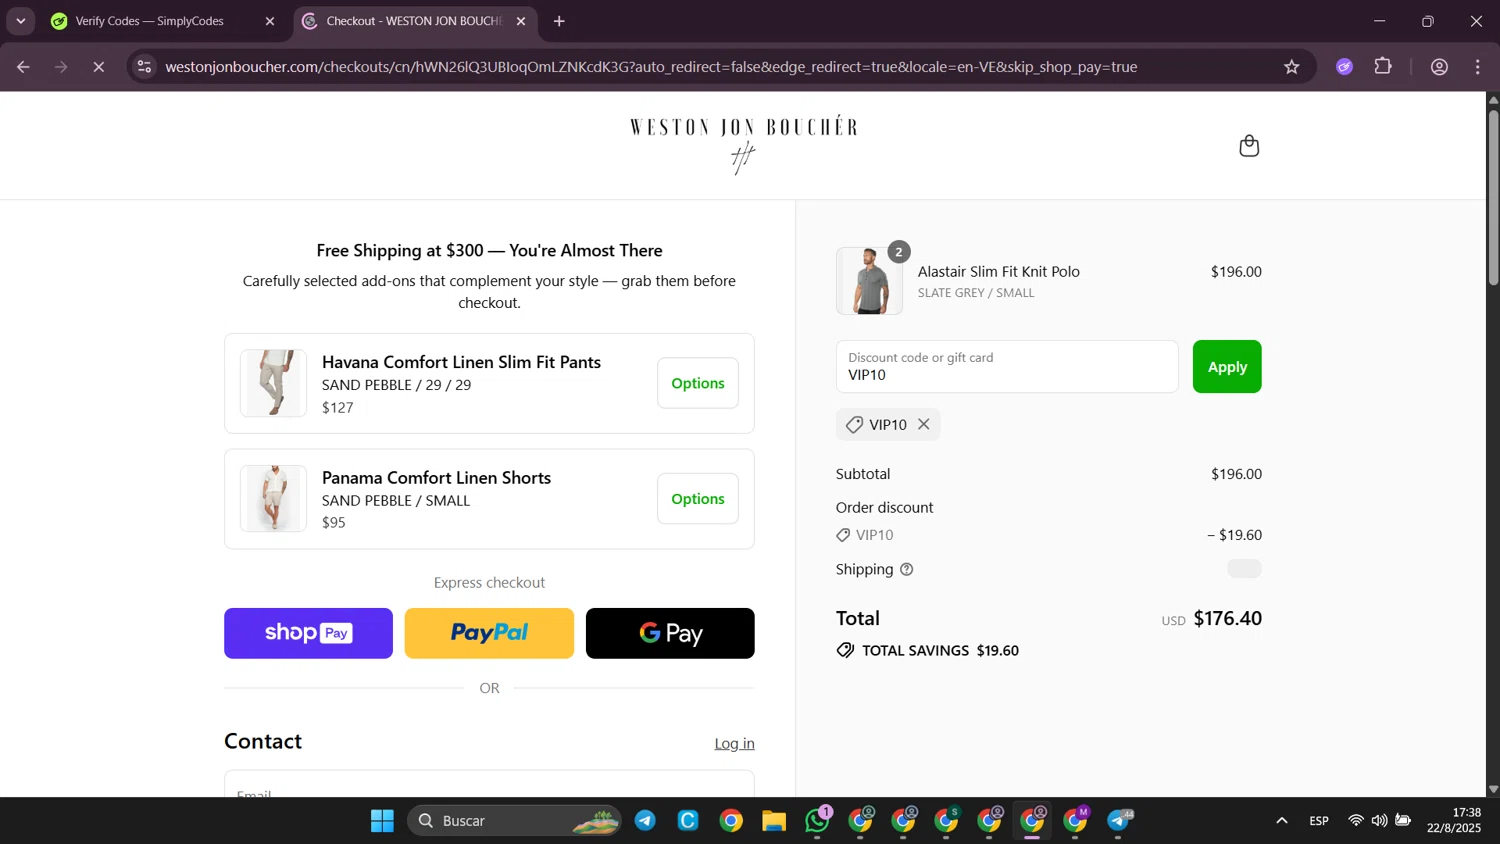Open Chrome's three-dot menu
This screenshot has height=844, width=1500.
1478,67
